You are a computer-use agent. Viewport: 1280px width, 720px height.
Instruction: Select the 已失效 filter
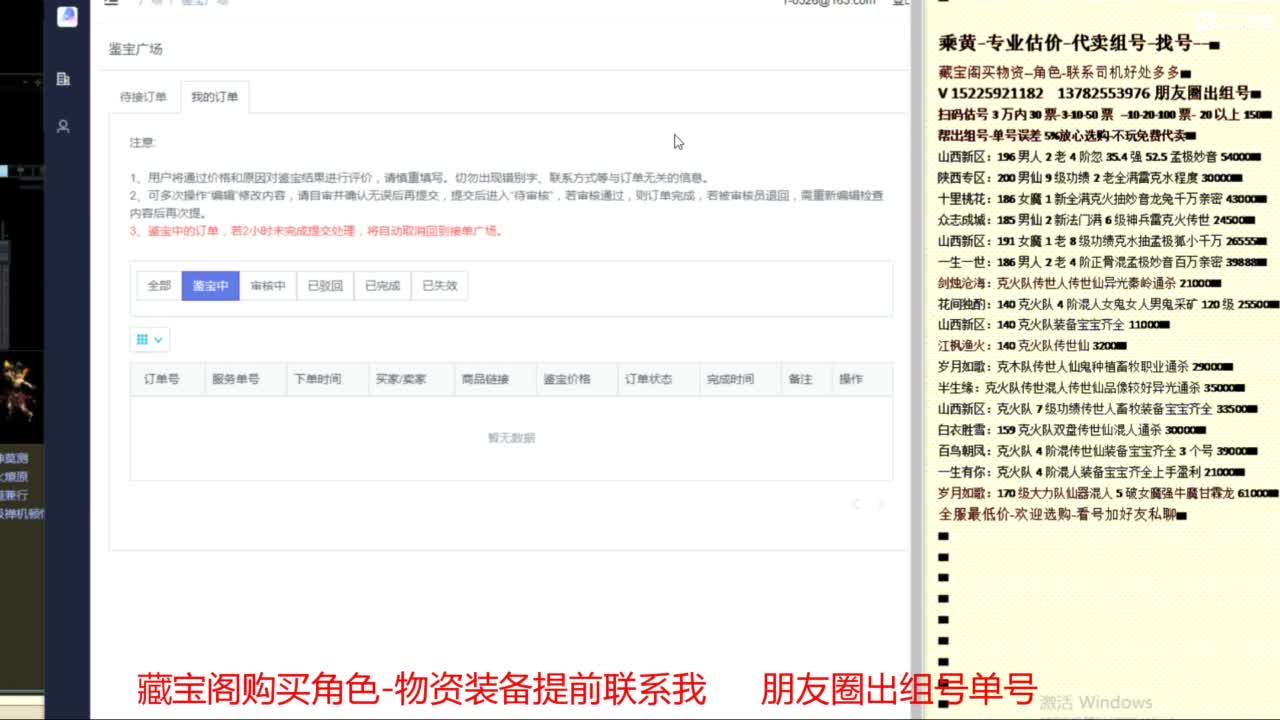pyautogui.click(x=439, y=286)
